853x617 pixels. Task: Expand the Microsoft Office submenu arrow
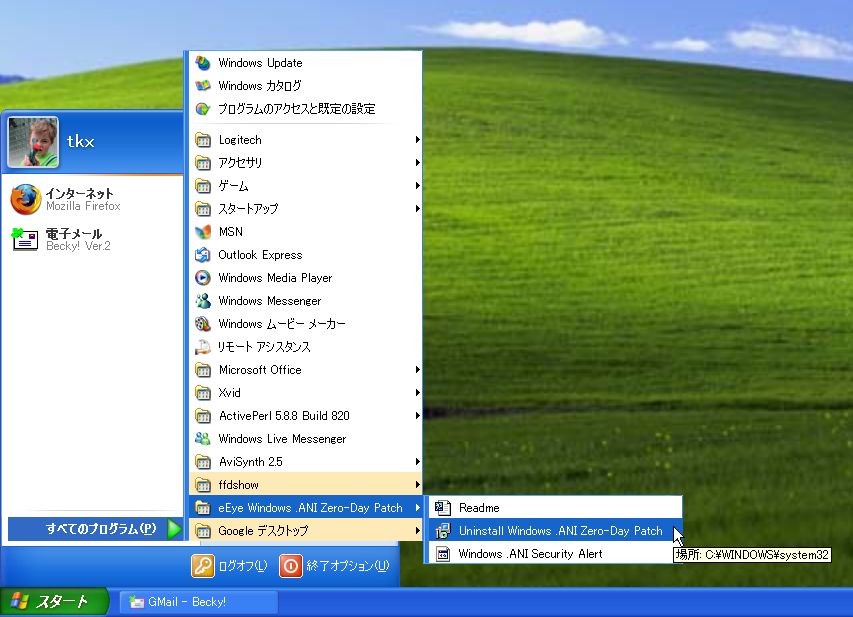pos(417,370)
